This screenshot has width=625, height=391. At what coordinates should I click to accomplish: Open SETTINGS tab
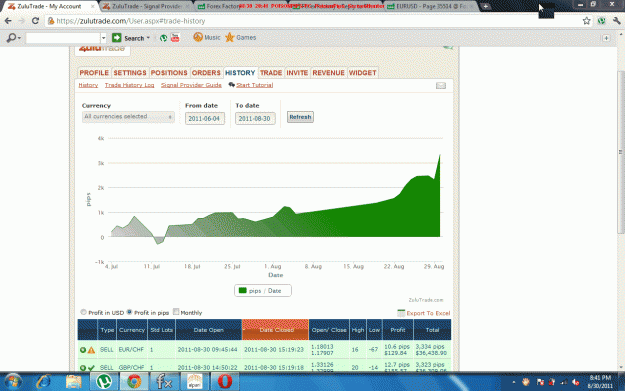pos(130,73)
